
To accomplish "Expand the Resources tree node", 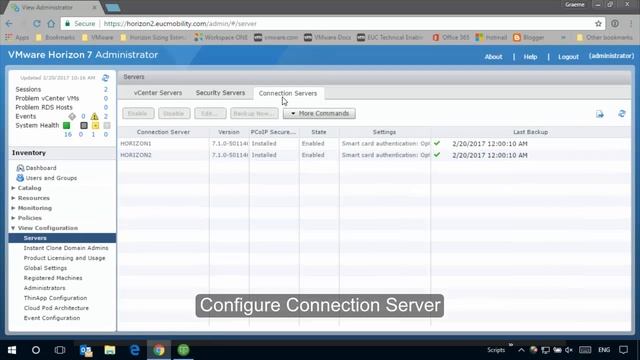I will [x=13, y=198].
